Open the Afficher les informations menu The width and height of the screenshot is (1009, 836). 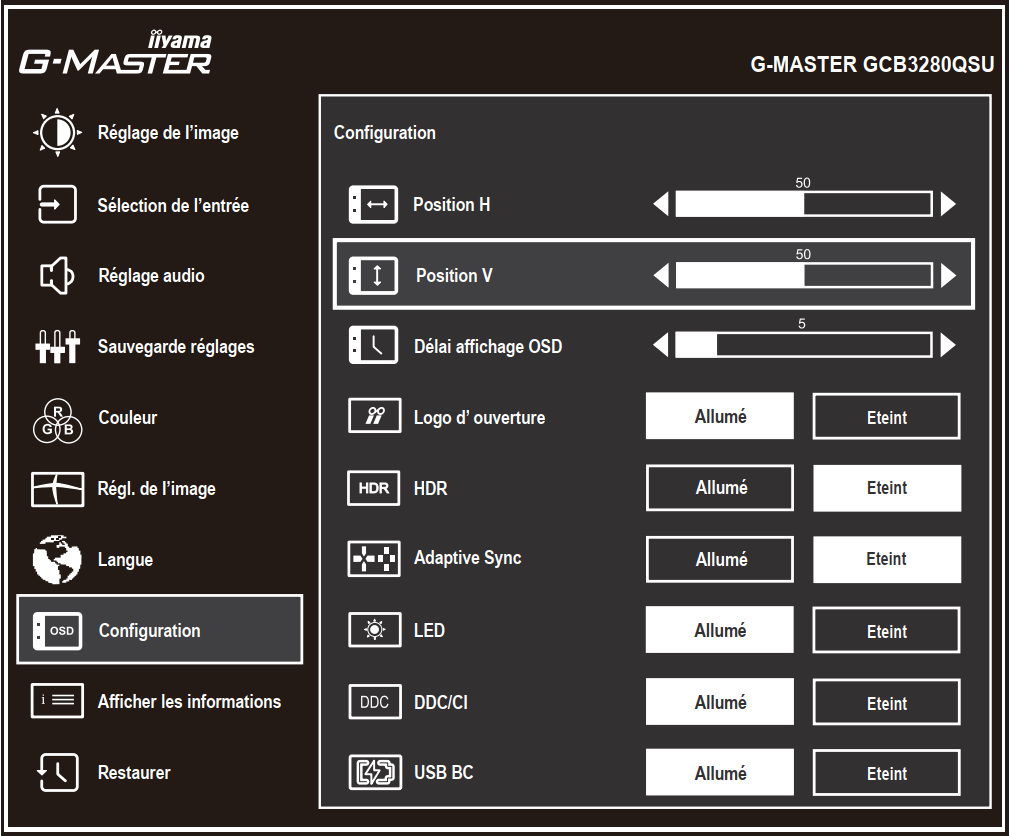point(188,702)
